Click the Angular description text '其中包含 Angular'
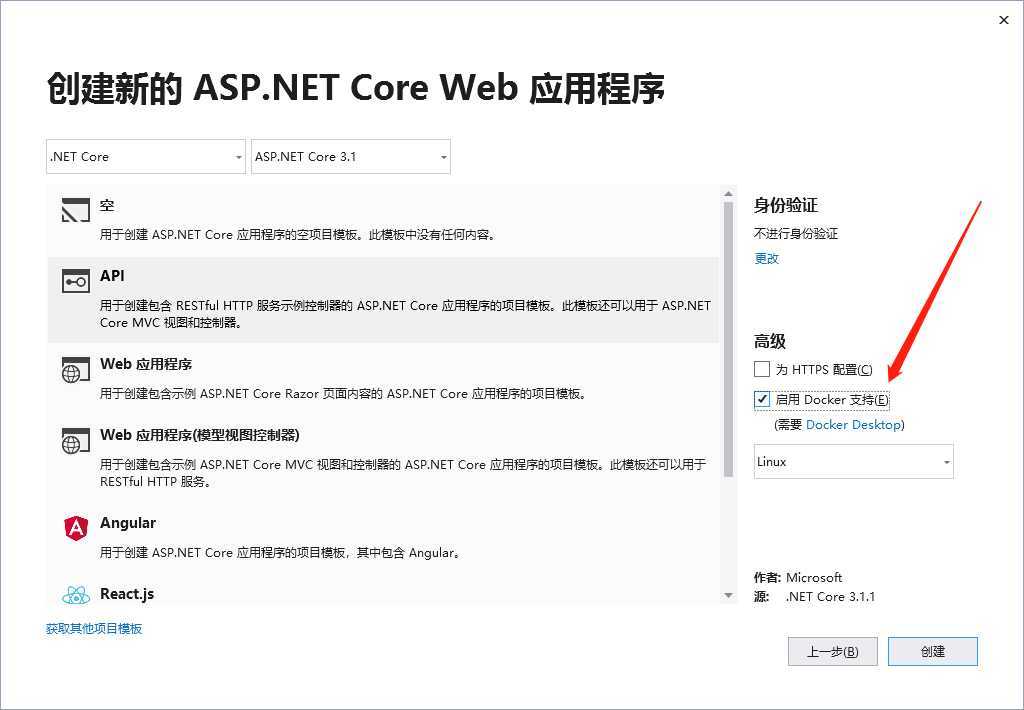This screenshot has width=1024, height=710. click(408, 553)
